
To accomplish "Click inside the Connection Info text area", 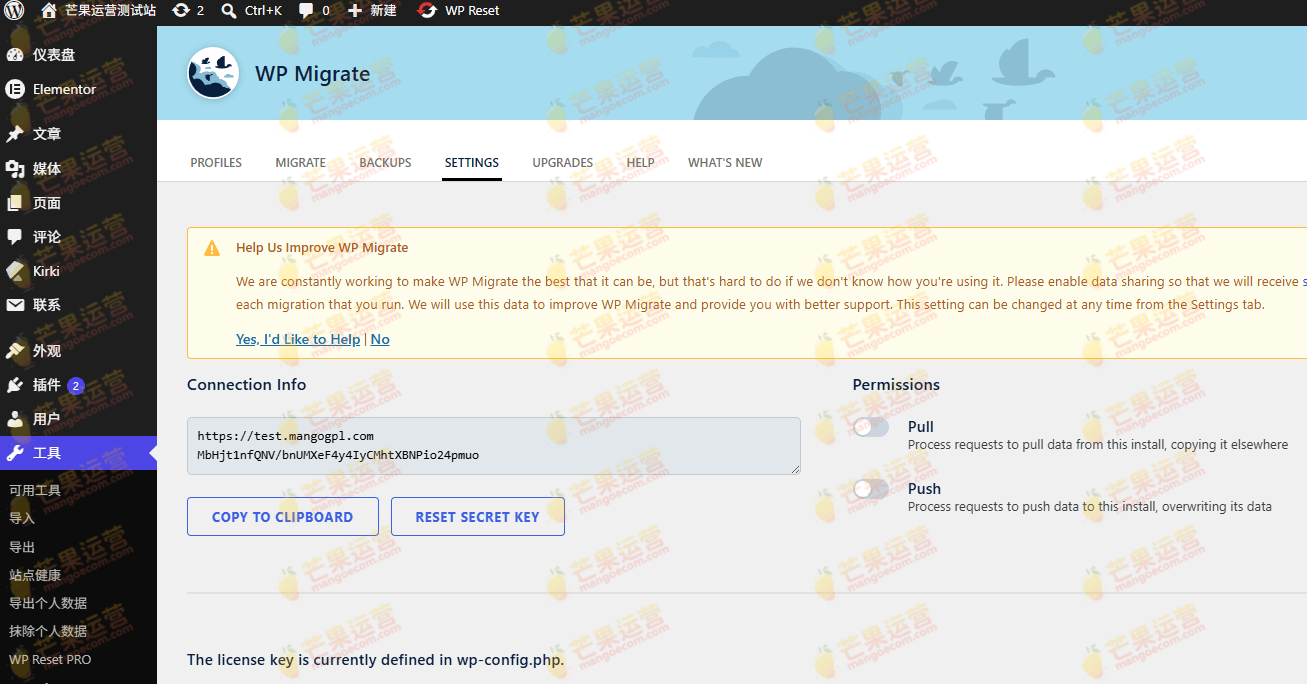I will [x=494, y=446].
